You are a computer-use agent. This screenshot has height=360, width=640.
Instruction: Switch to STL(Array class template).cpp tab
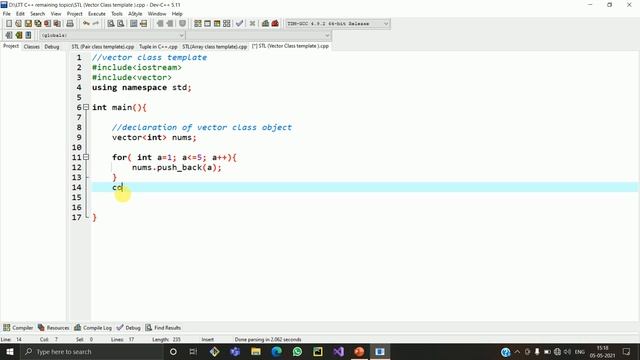point(215,47)
